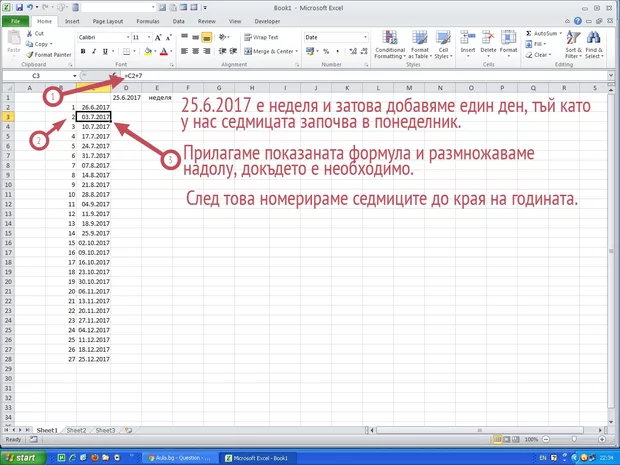Viewport: 620px width, 465px height.
Task: Click the formula bar showing =C2+7
Action: [x=364, y=76]
